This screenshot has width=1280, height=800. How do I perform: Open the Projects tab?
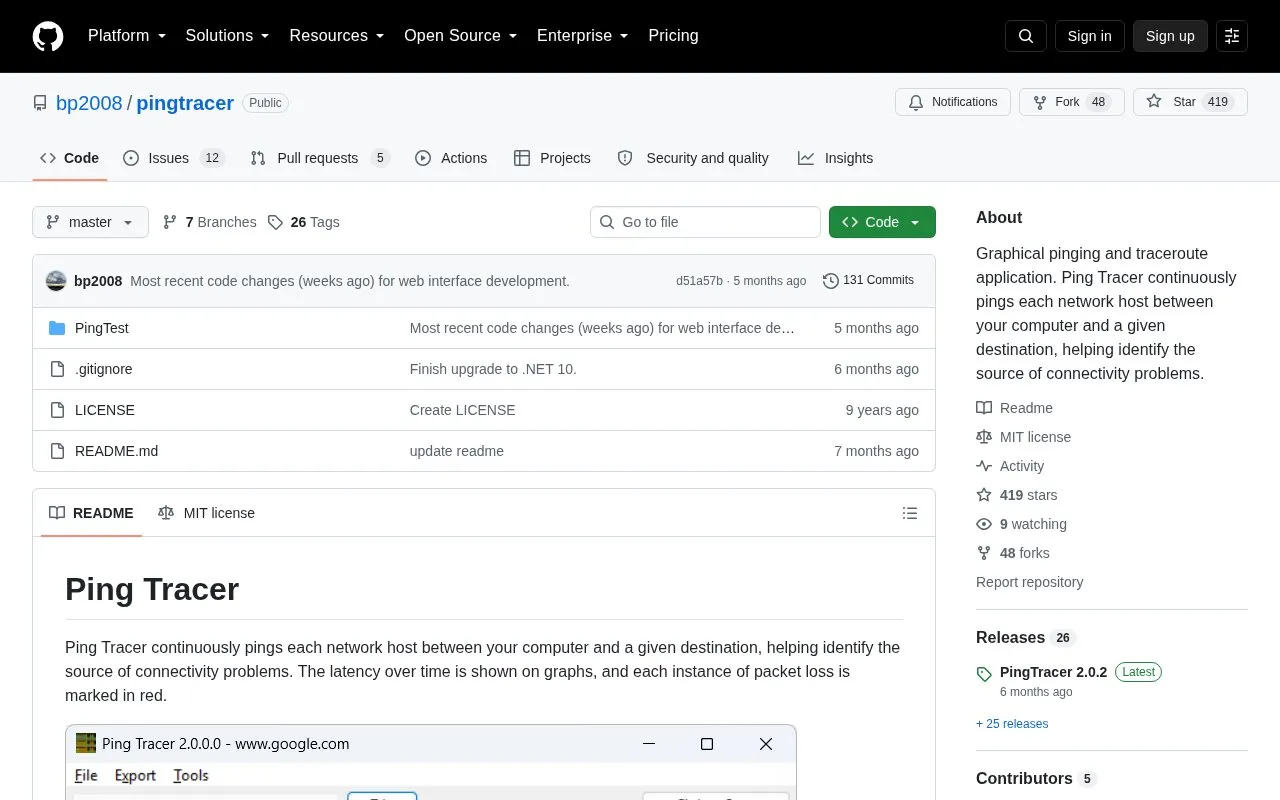(x=552, y=158)
